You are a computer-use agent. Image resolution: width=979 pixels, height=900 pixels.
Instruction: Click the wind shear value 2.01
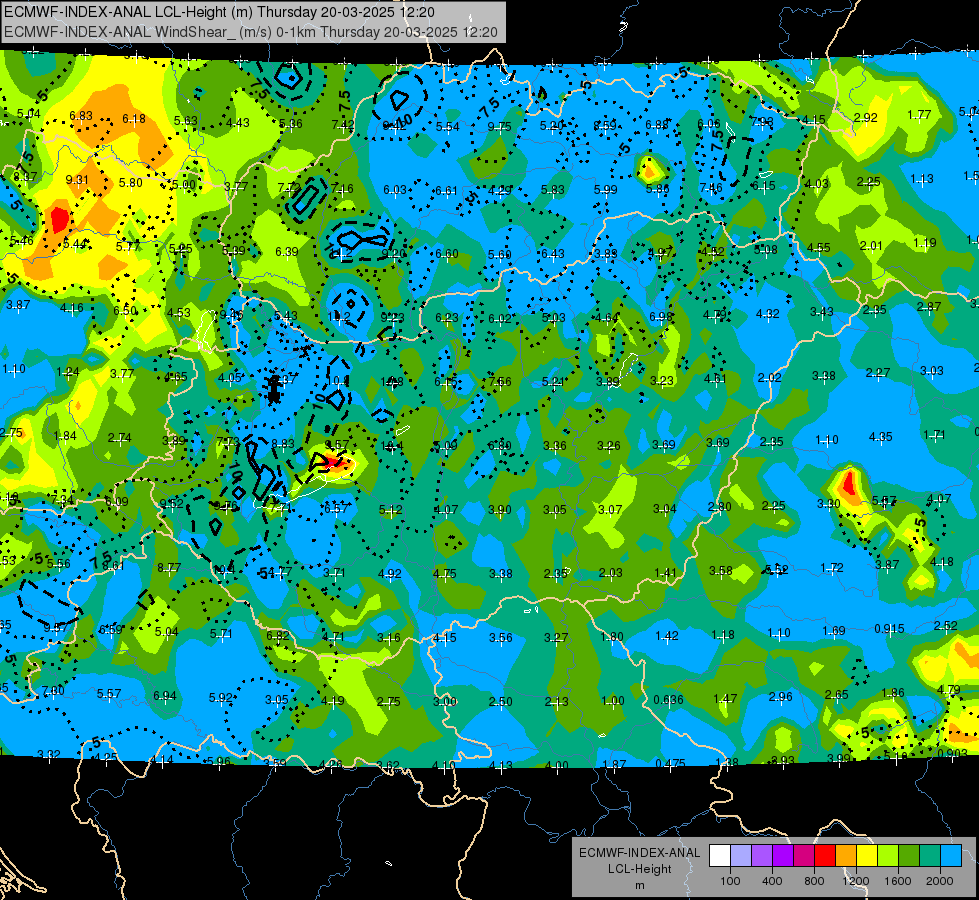pos(871,245)
